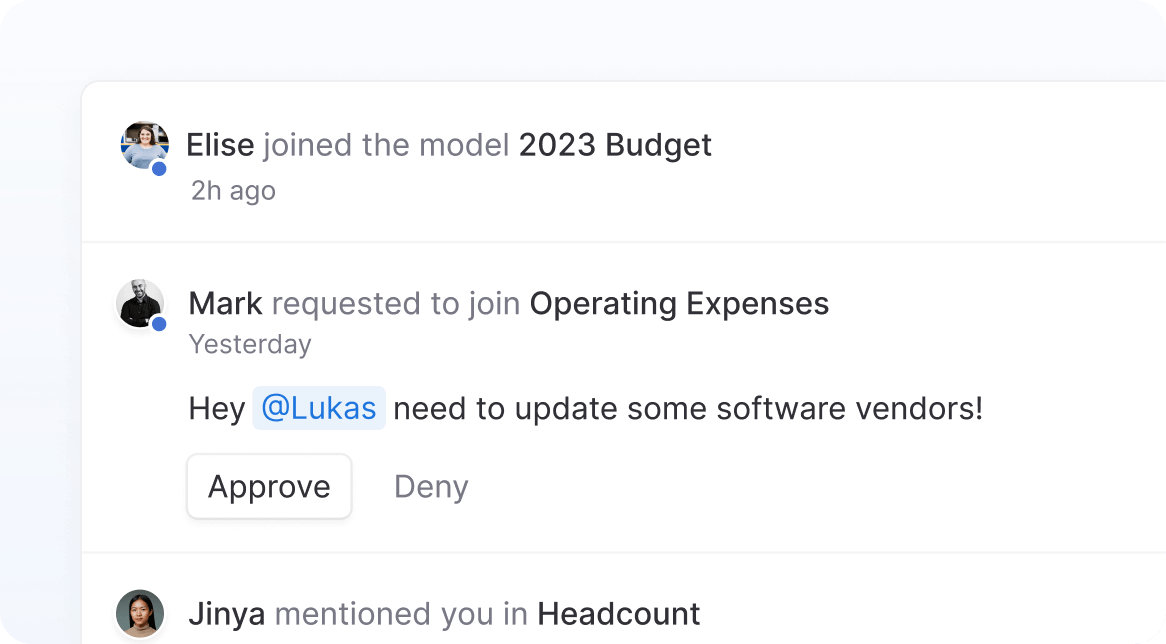Open the 2023 Budget model link
The width and height of the screenshot is (1166, 644).
pyautogui.click(x=615, y=145)
